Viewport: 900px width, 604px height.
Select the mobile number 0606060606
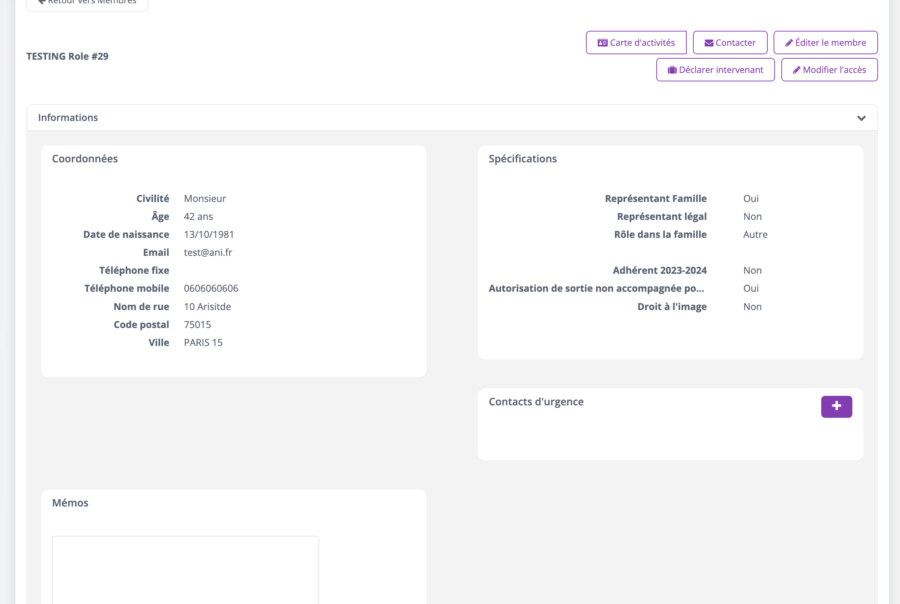click(211, 288)
